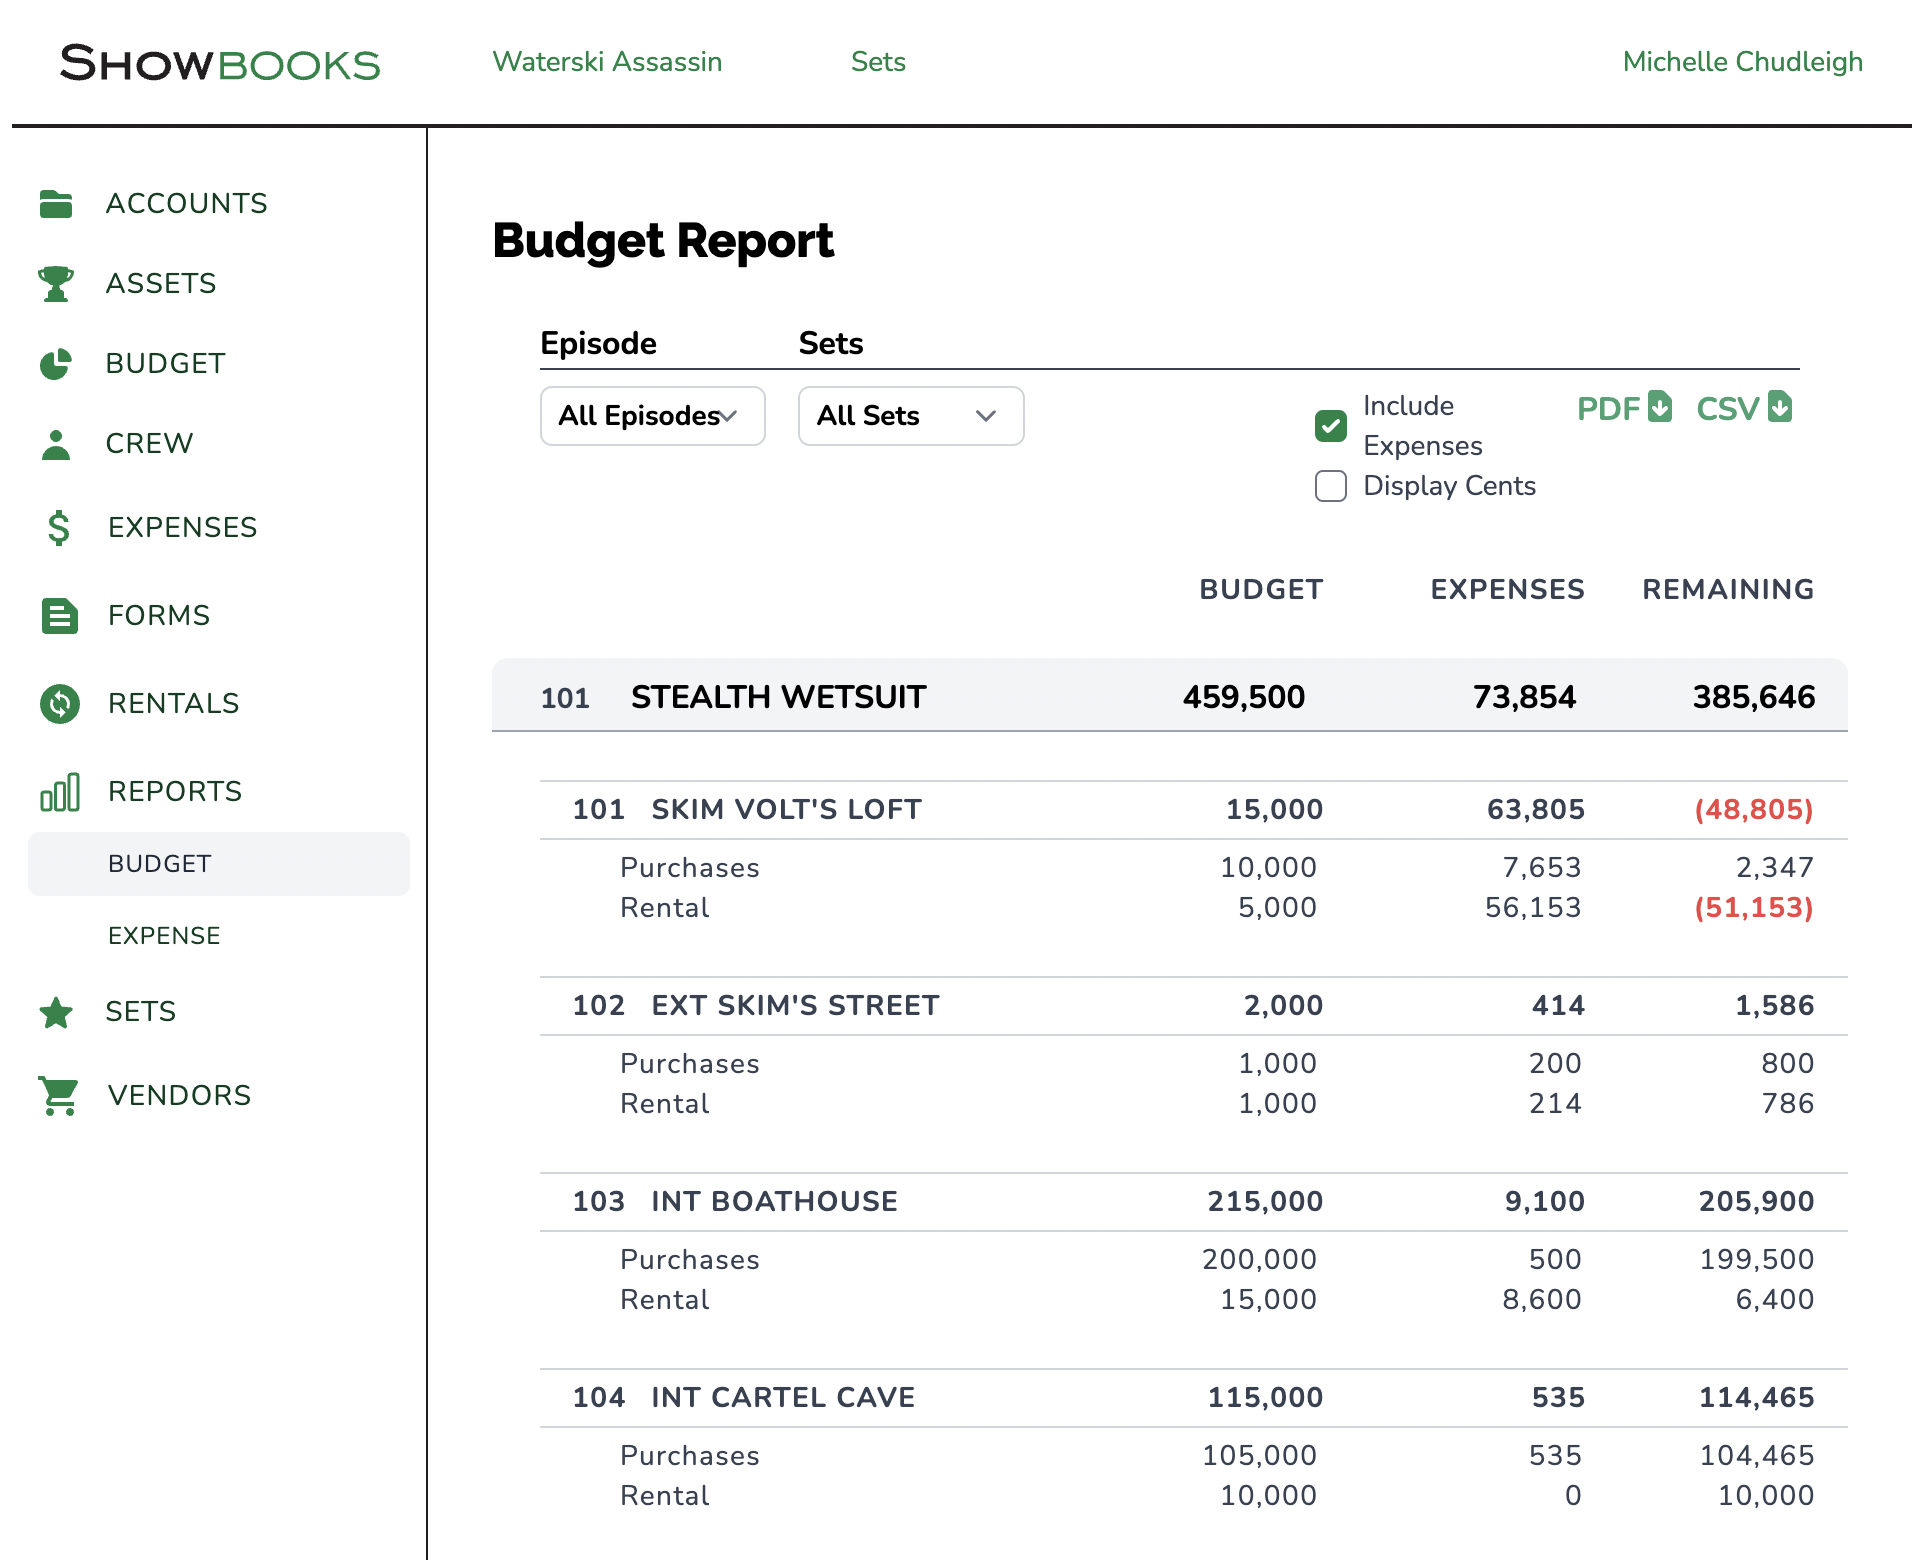Viewport: 1924px width, 1560px height.
Task: Click the Budget pie chart icon
Action: (56, 364)
